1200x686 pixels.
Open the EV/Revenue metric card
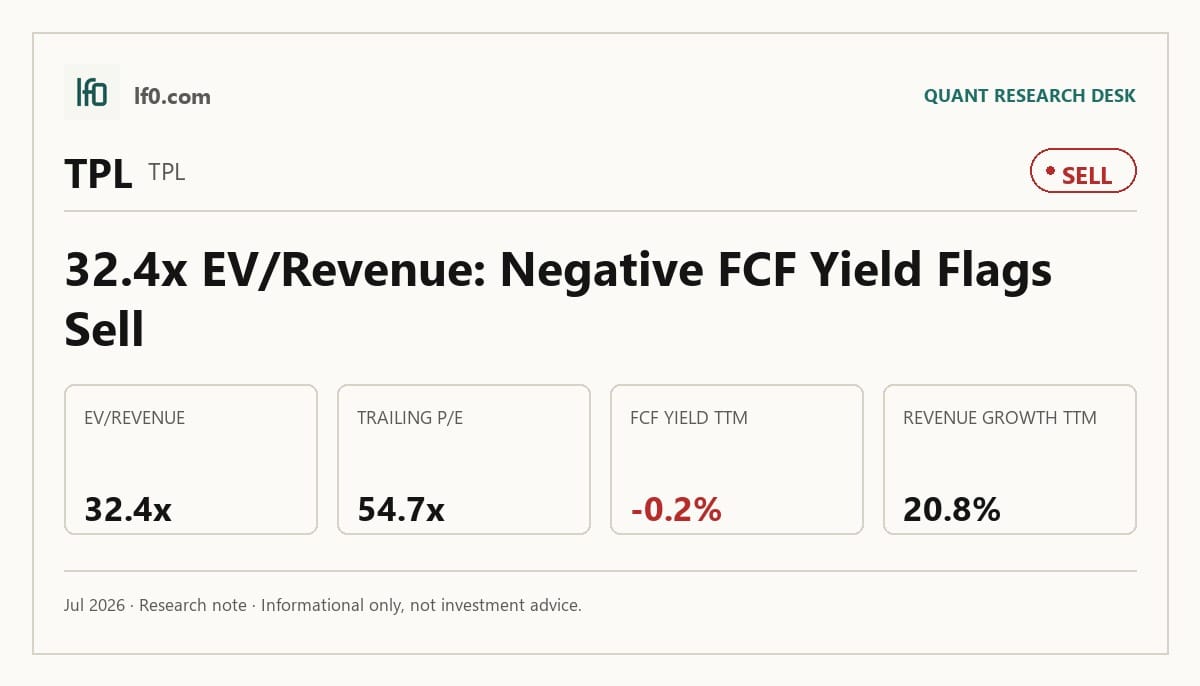[191, 460]
